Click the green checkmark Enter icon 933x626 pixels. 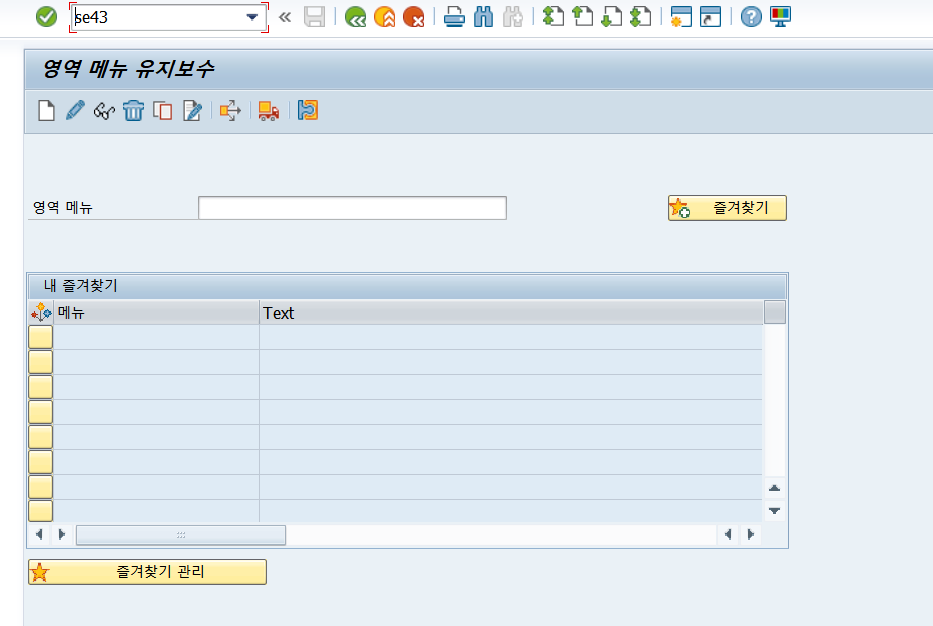[x=46, y=17]
